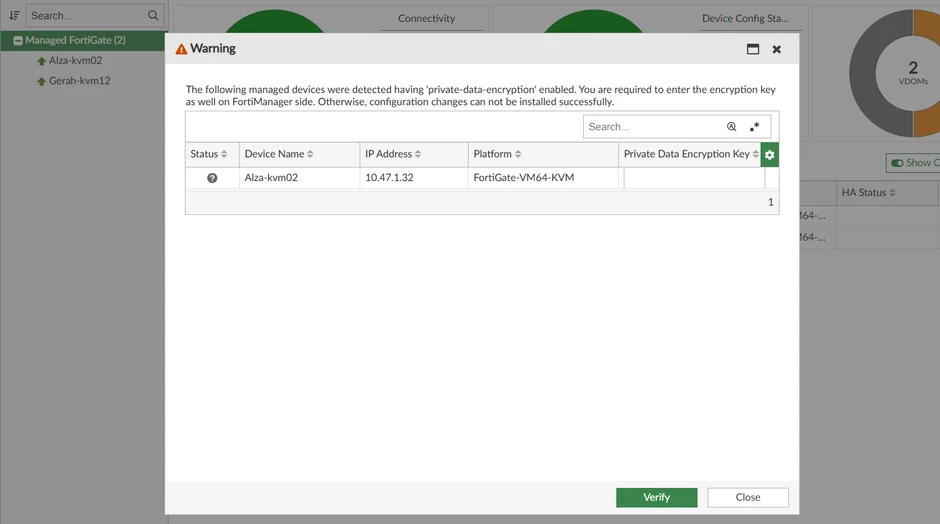Image resolution: width=940 pixels, height=524 pixels.
Task: Sort by Private Data Encryption Key column
Action: [689, 154]
